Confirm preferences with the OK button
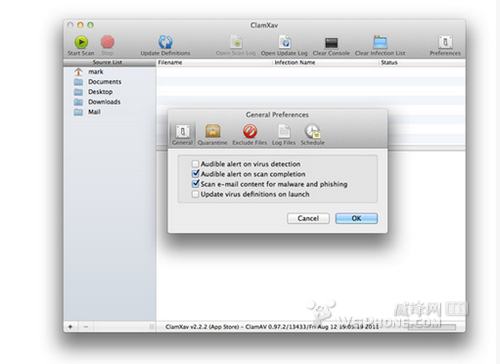500x364 pixels. tap(356, 218)
